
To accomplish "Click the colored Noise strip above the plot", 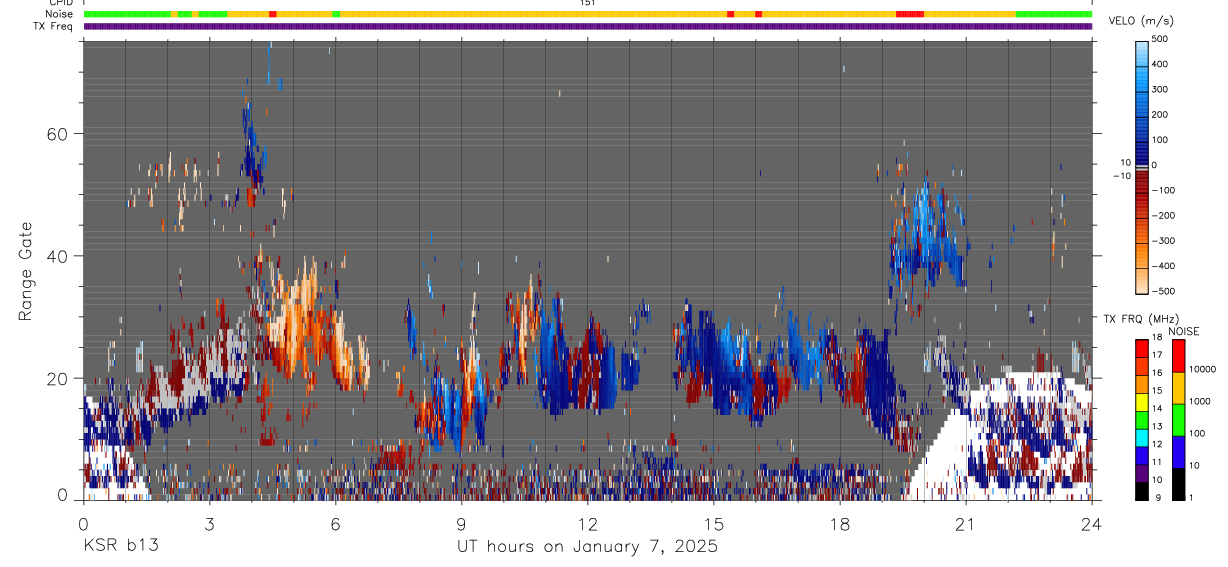I will (x=588, y=14).
